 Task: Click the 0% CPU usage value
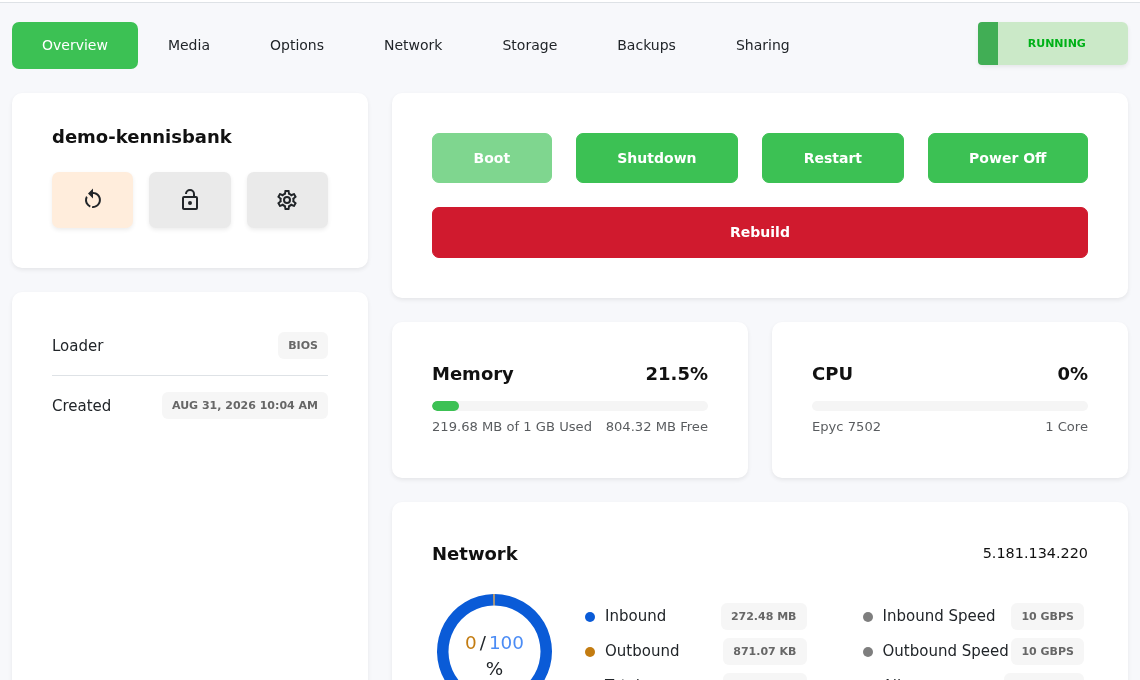tap(1072, 374)
